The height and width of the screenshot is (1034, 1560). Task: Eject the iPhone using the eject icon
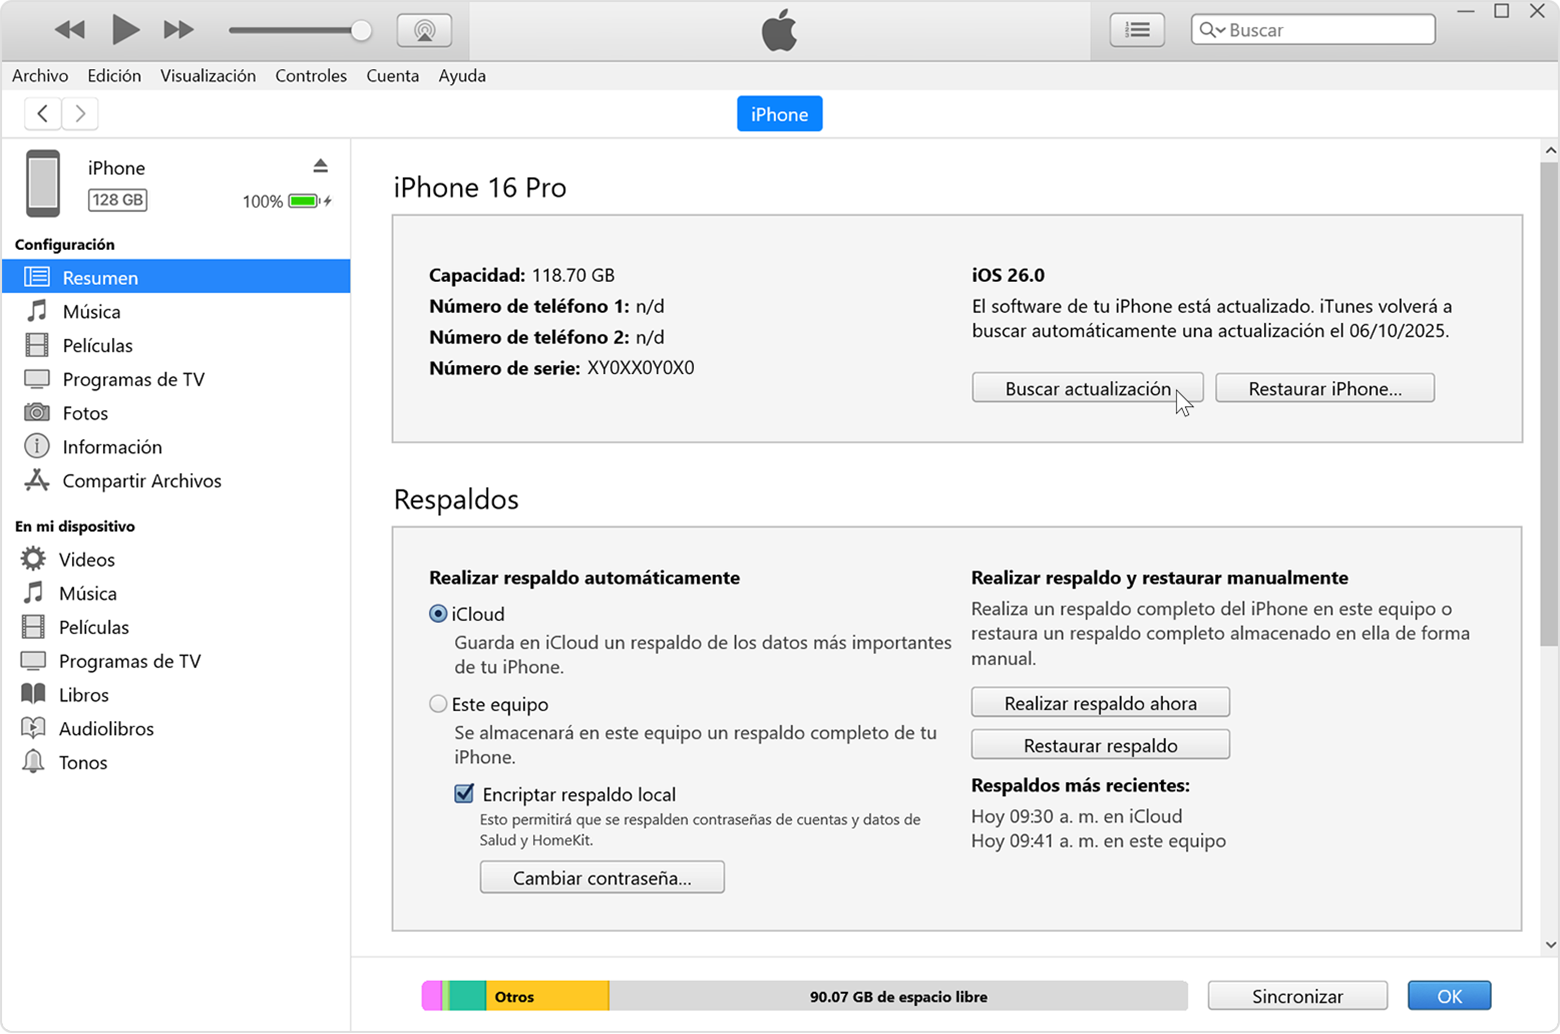[x=321, y=165]
